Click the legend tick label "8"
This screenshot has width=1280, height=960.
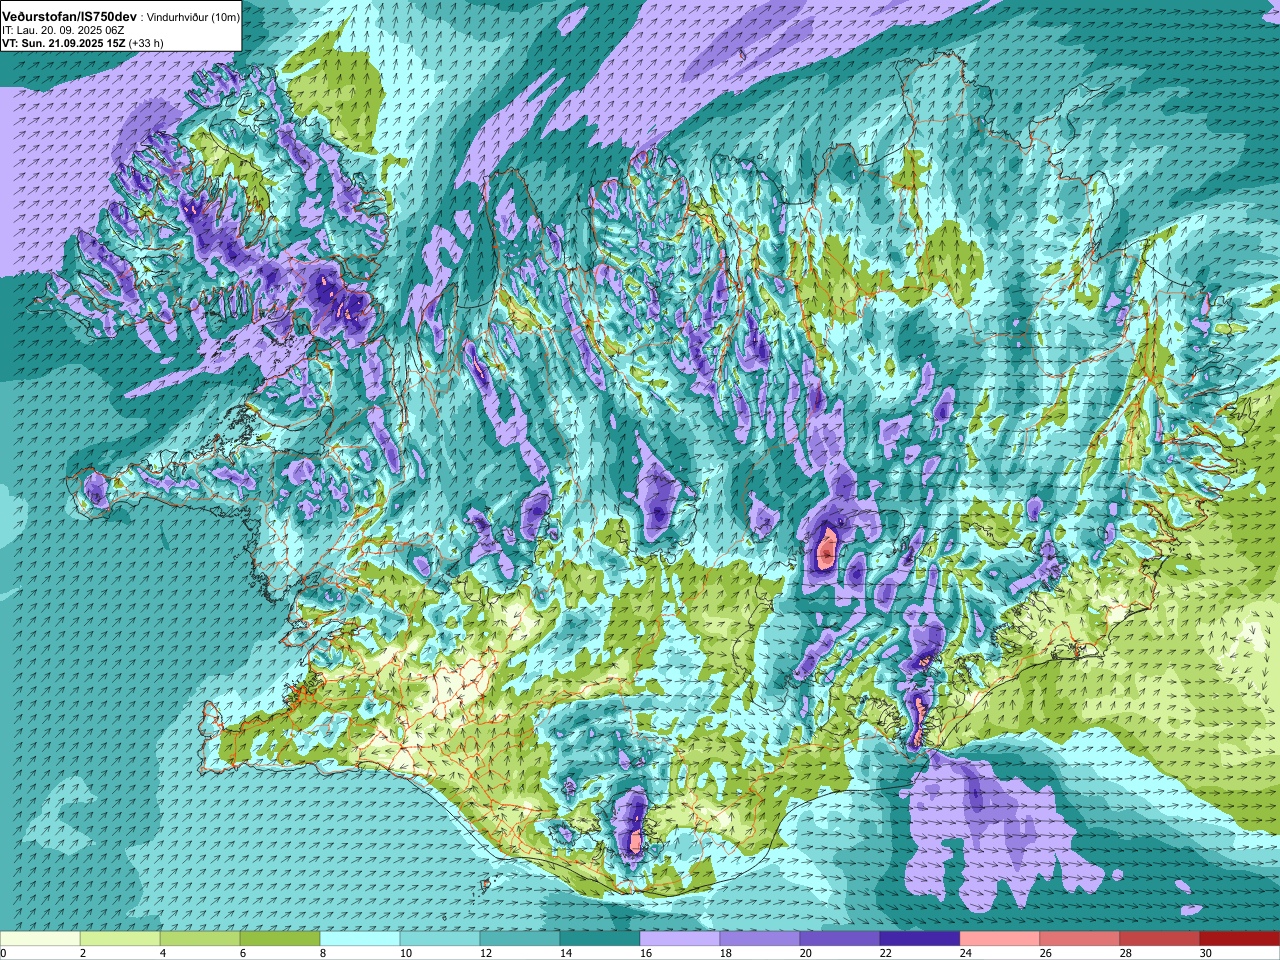(323, 953)
